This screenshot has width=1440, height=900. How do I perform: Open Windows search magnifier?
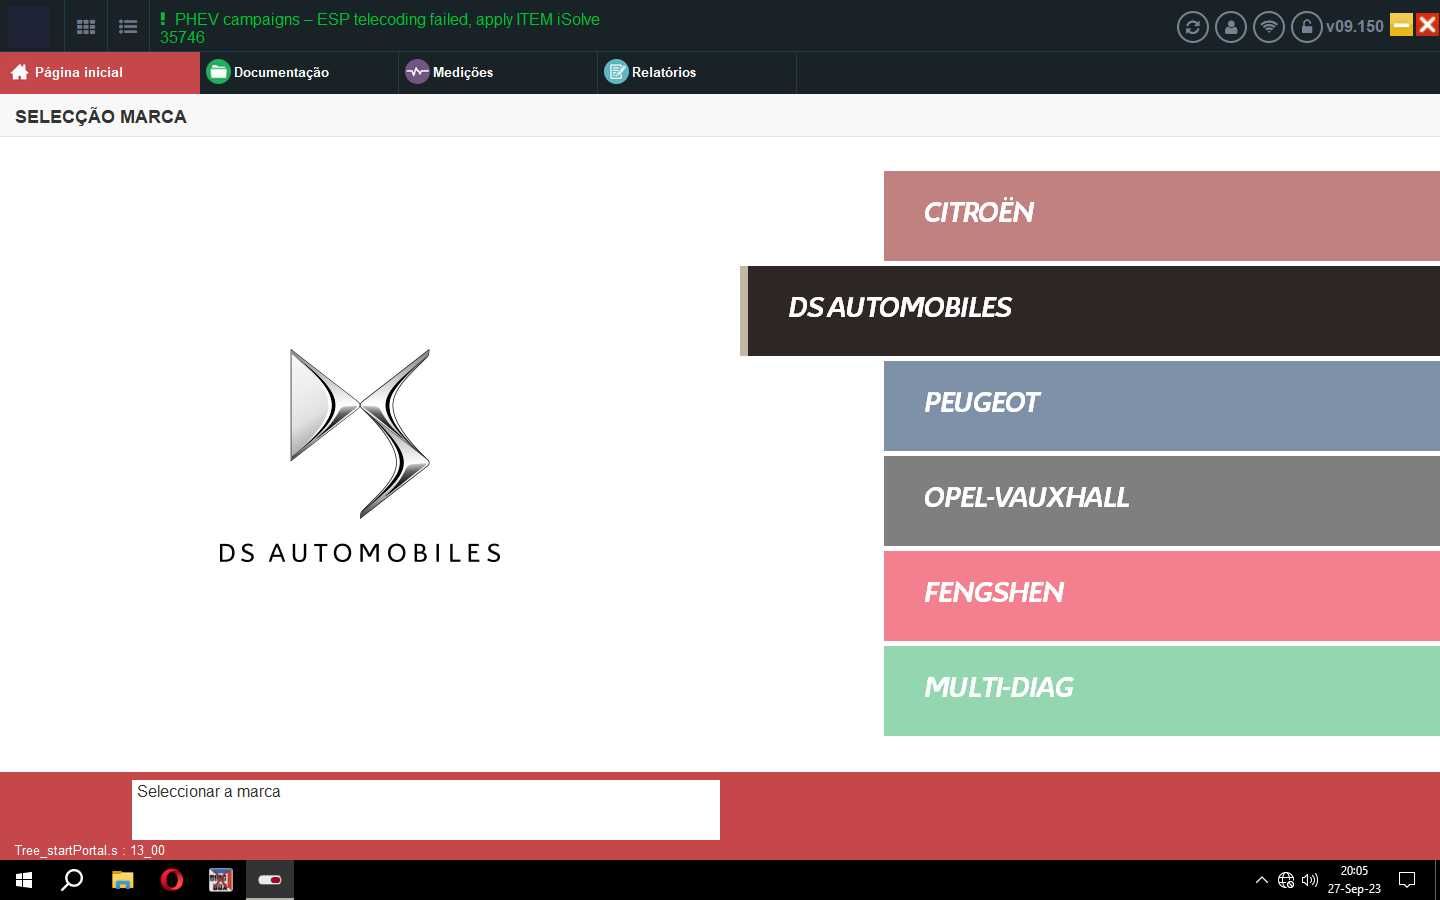coord(72,880)
